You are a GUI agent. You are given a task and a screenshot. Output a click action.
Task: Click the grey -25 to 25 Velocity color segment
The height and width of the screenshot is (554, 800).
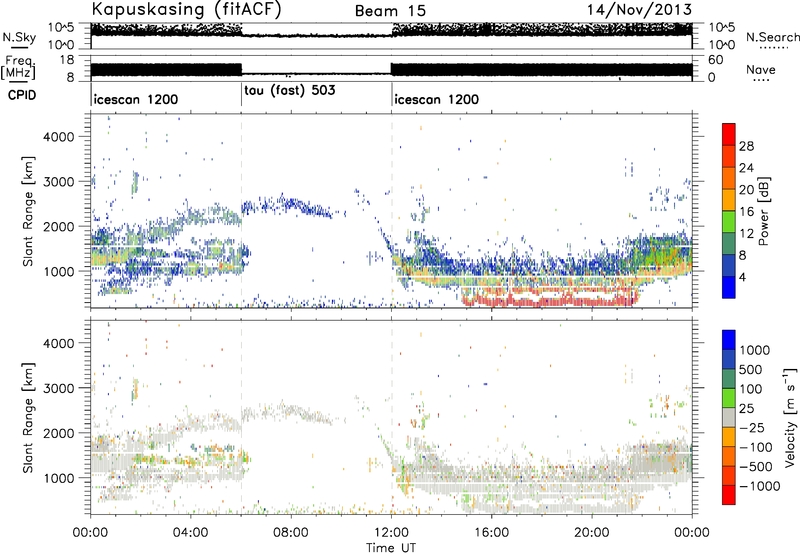click(x=729, y=418)
